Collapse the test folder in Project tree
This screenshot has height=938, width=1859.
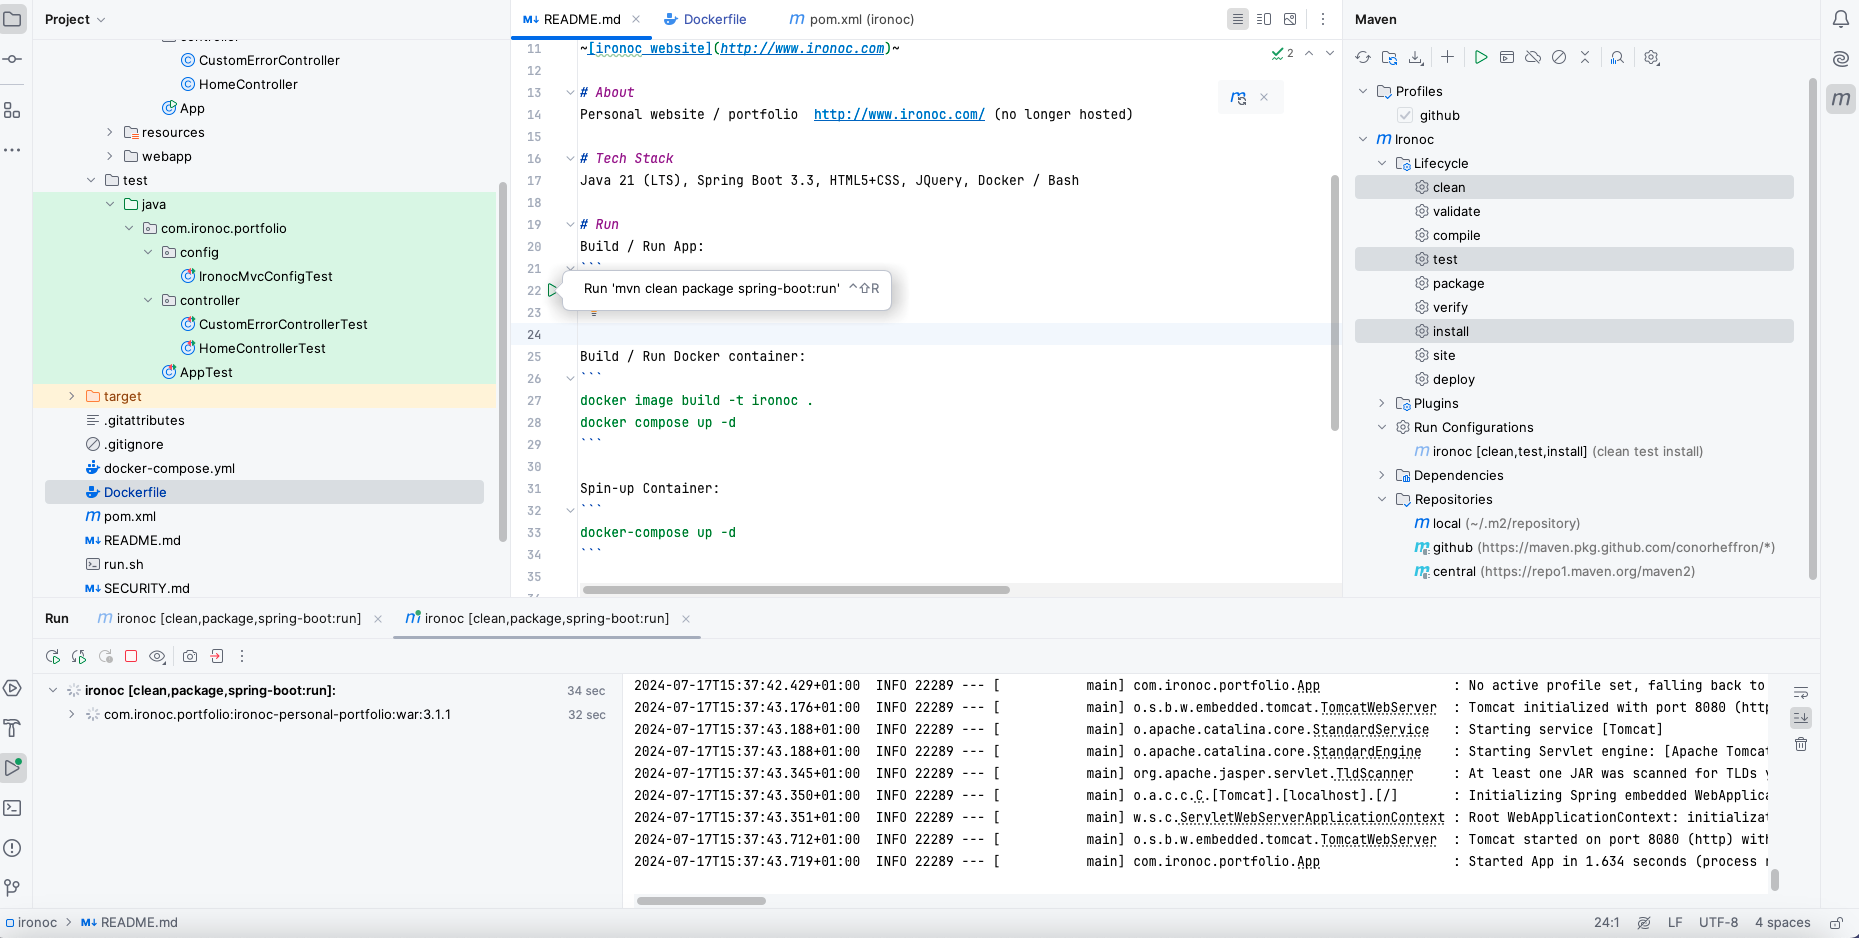coord(91,180)
